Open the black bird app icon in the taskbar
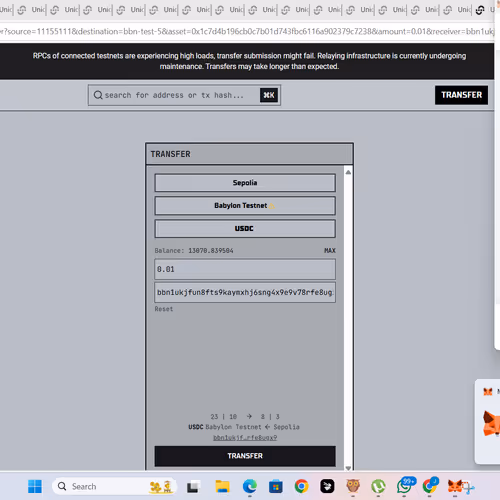 click(x=327, y=487)
